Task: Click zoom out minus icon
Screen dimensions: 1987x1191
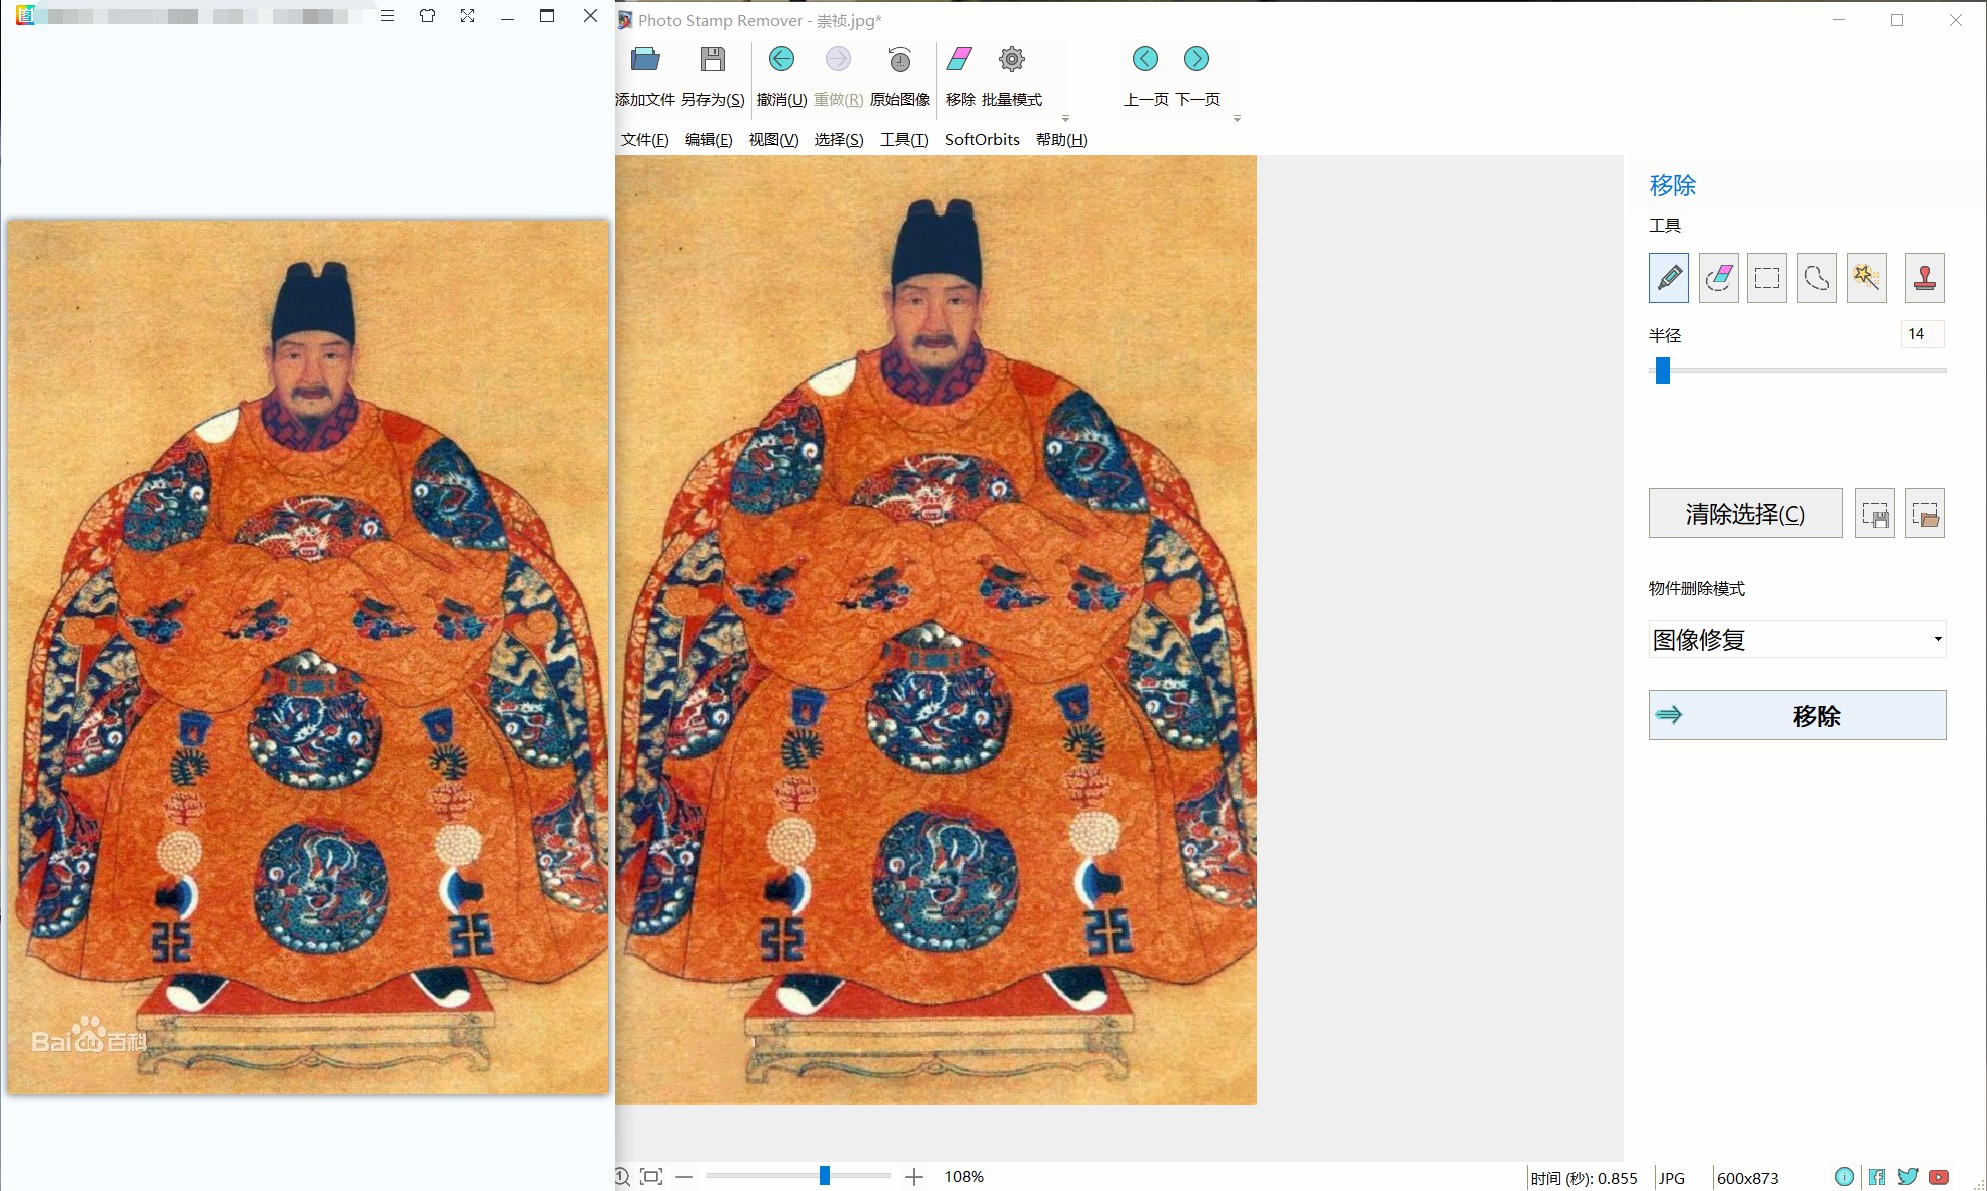Action: pos(684,1177)
